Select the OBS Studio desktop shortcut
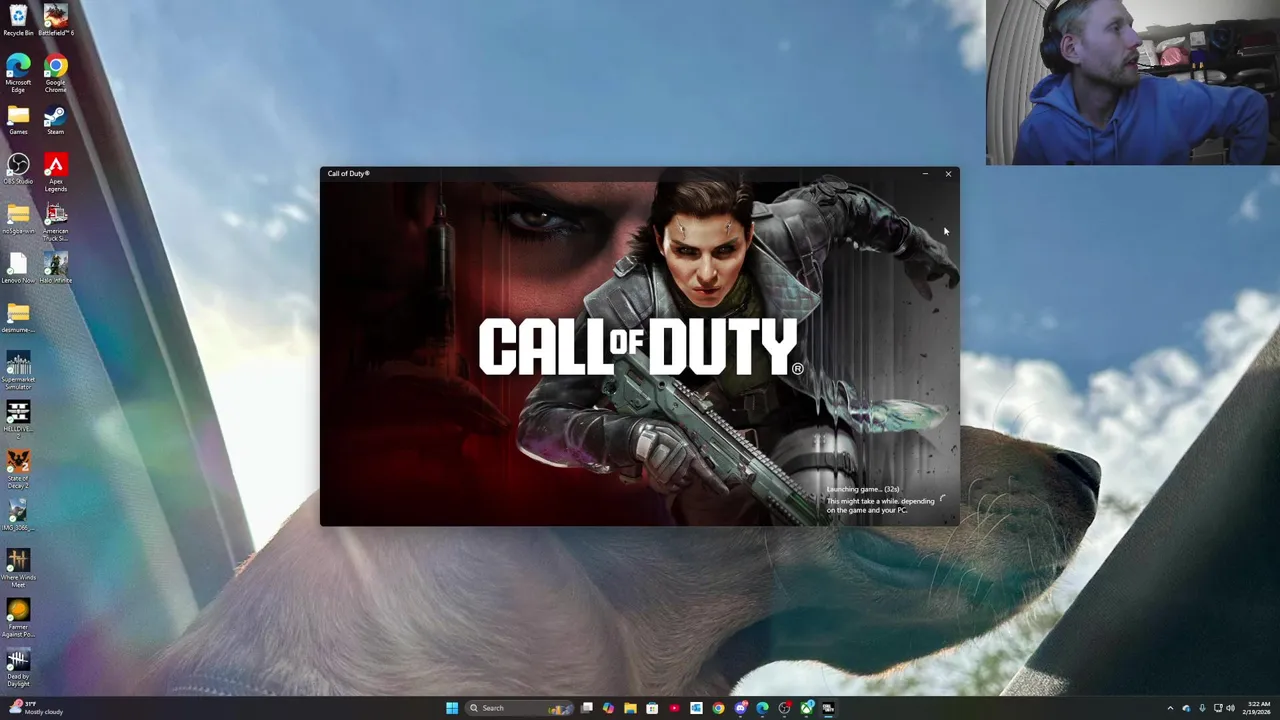The image size is (1280, 720). click(x=18, y=168)
